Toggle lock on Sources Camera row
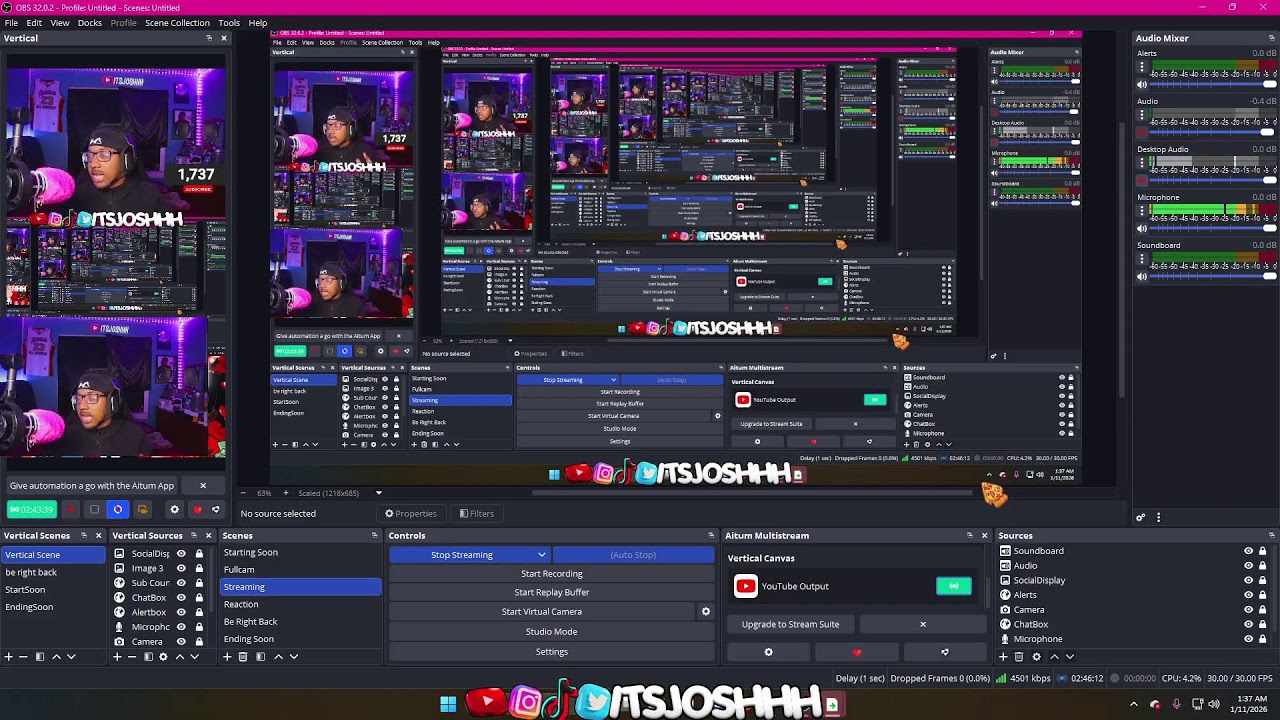This screenshot has height=720, width=1280. point(1262,609)
